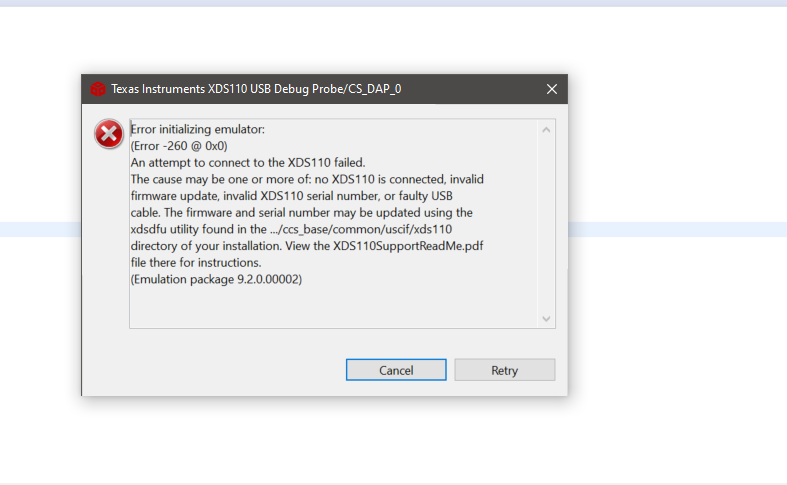Image resolution: width=787 pixels, height=485 pixels.
Task: Click the Cancel button
Action: click(396, 370)
